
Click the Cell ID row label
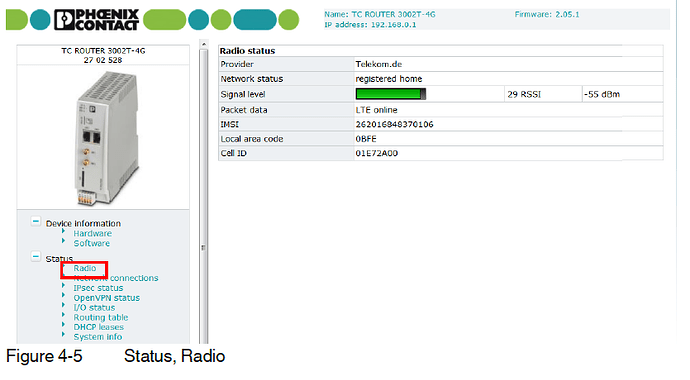pyautogui.click(x=234, y=153)
